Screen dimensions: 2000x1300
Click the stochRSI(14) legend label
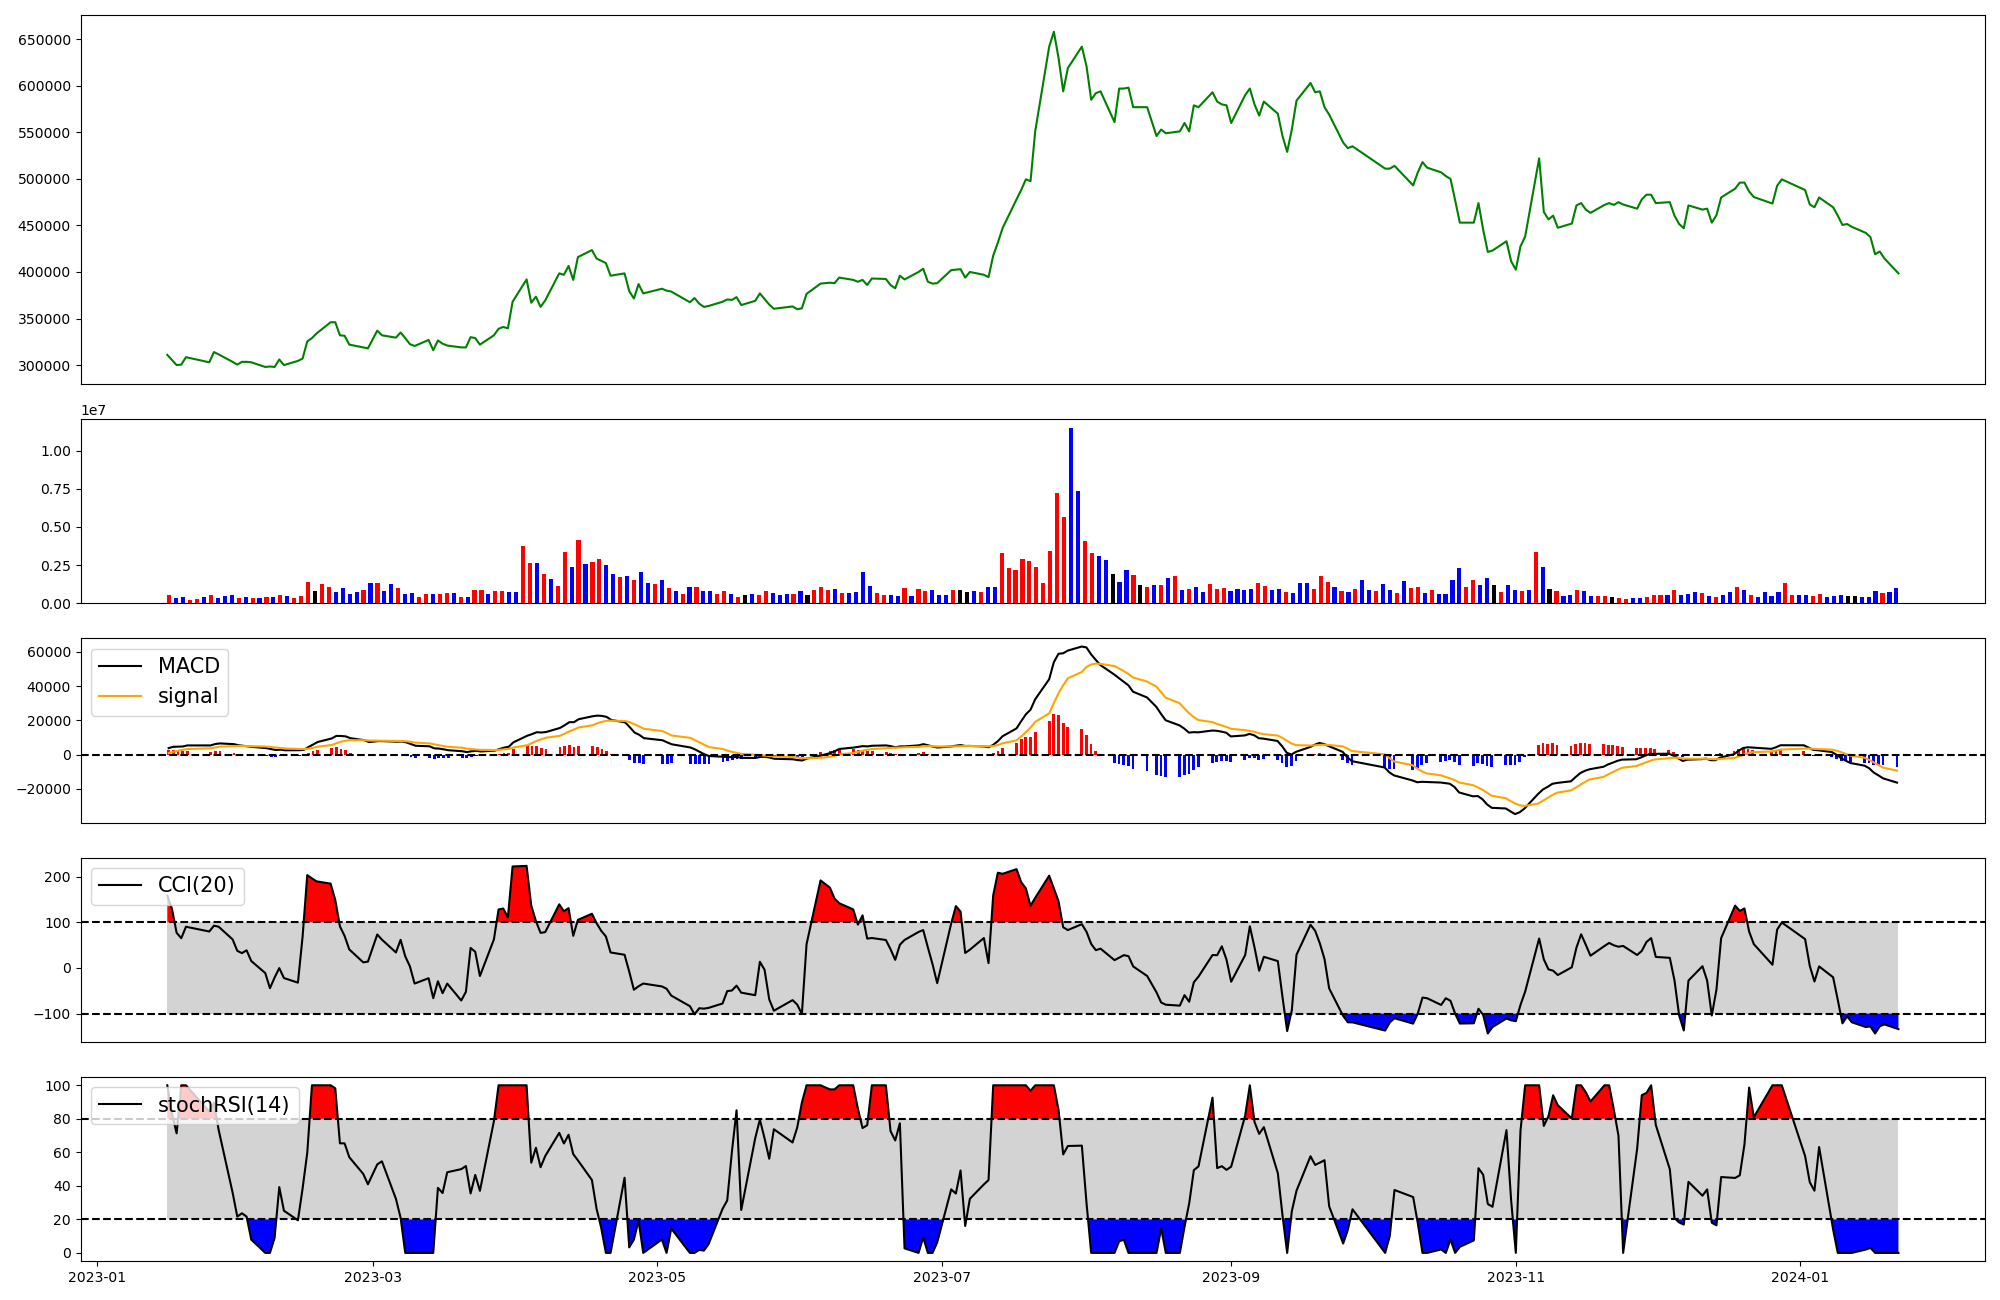point(223,1105)
